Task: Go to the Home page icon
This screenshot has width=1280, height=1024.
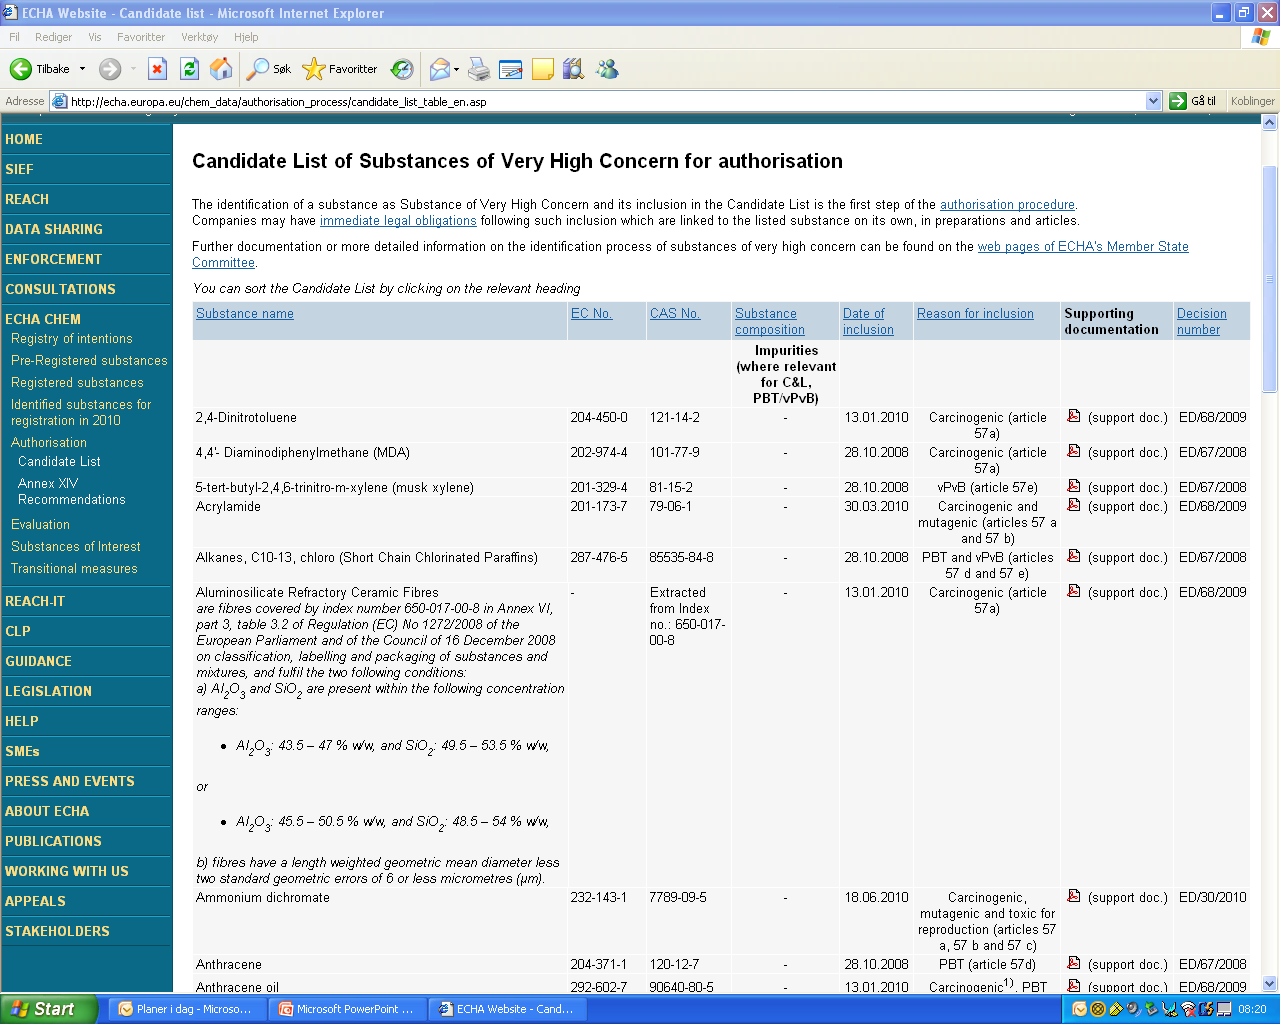Action: (x=221, y=69)
